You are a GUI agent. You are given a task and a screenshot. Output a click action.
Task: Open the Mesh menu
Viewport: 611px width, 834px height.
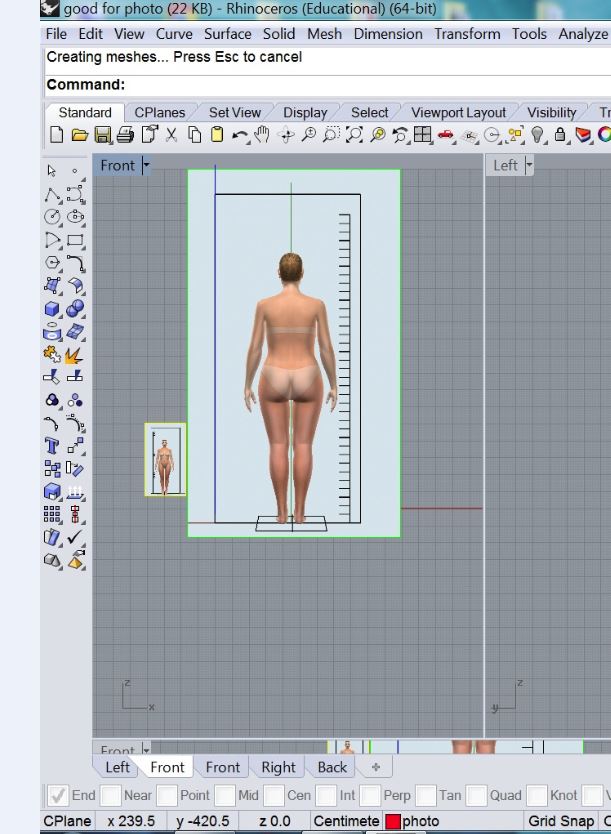tap(324, 34)
